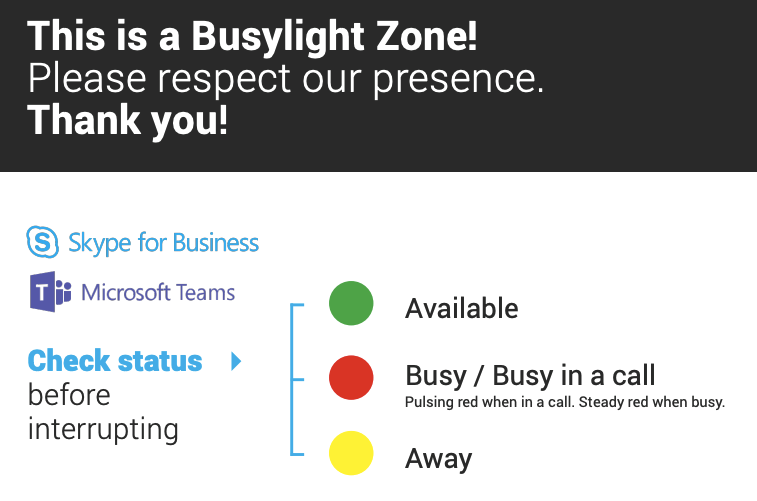757x501 pixels.
Task: Click the Away label
Action: pyautogui.click(x=438, y=459)
